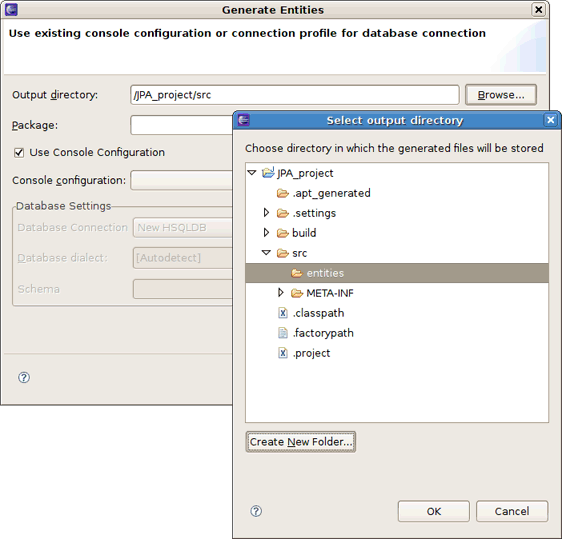Viewport: 562px width, 539px height.
Task: Click the Browse... button
Action: 501,95
